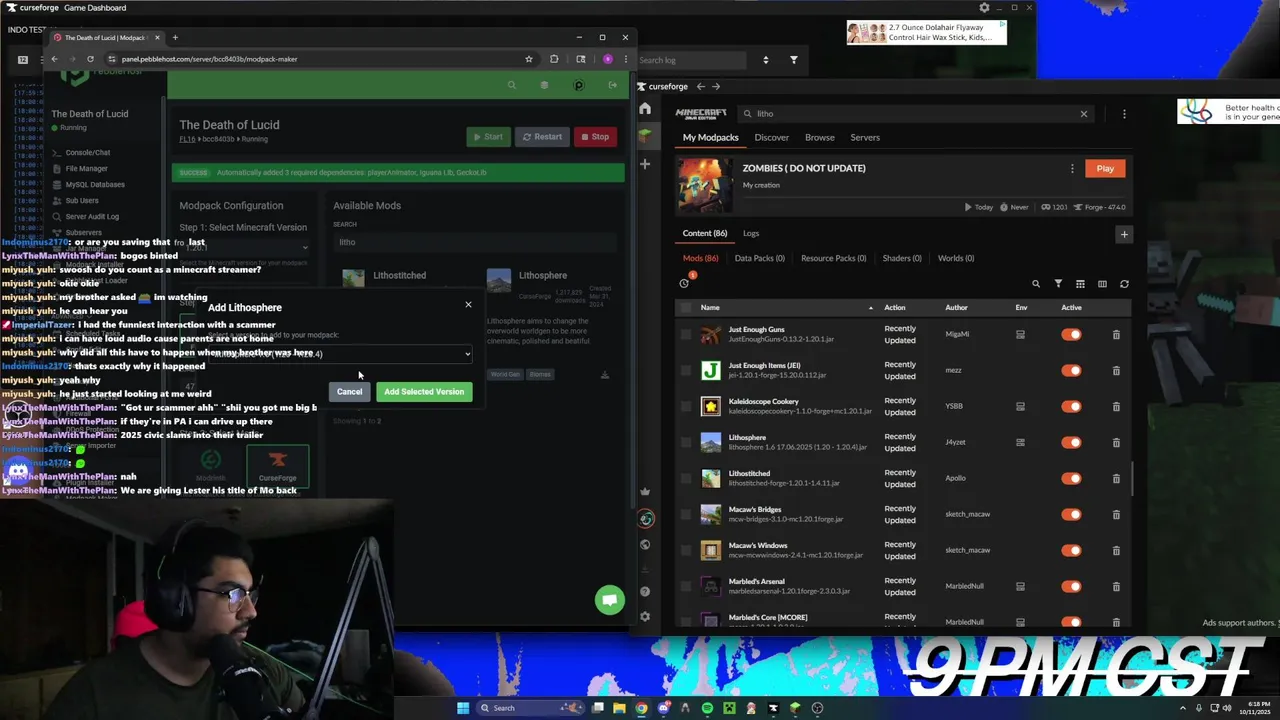
Task: Bookmark the PebbleHost page with star icon
Action: pyautogui.click(x=528, y=59)
